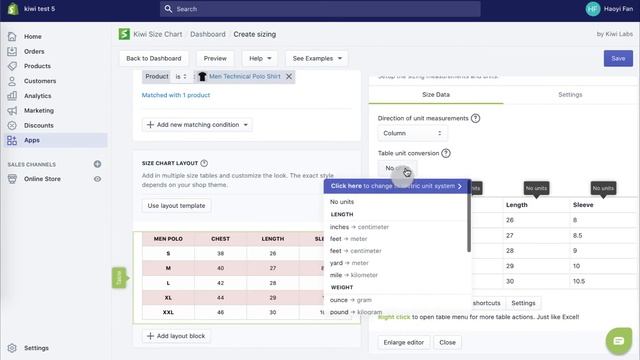
Task: Expand Add new matching condition dropdown
Action: pos(197,124)
